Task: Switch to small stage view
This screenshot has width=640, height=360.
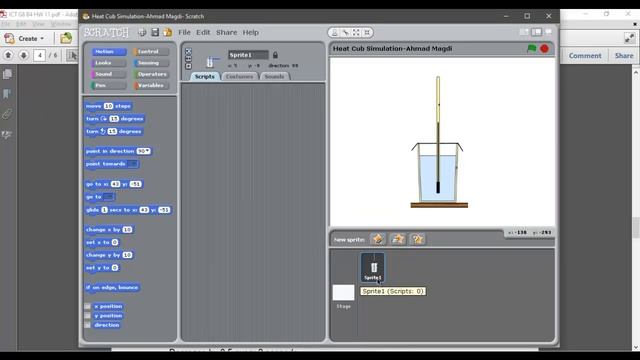Action: coord(524,32)
